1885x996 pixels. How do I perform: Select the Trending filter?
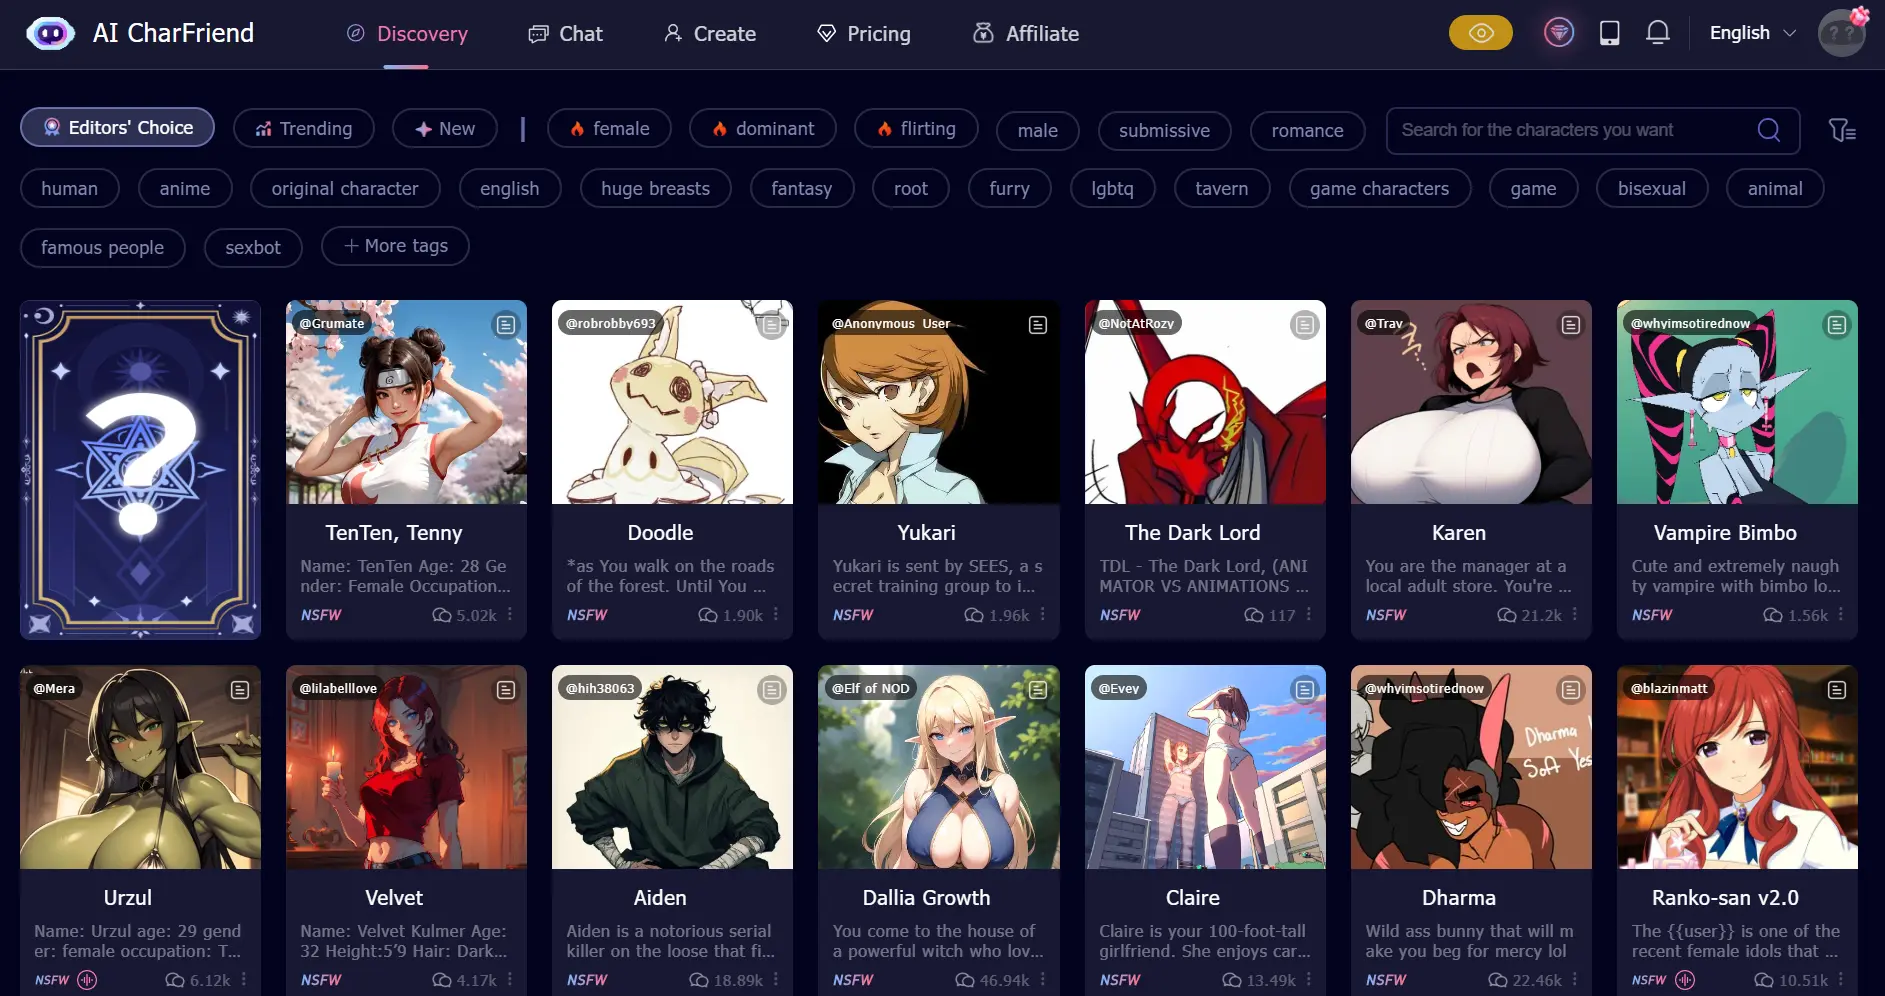point(304,128)
